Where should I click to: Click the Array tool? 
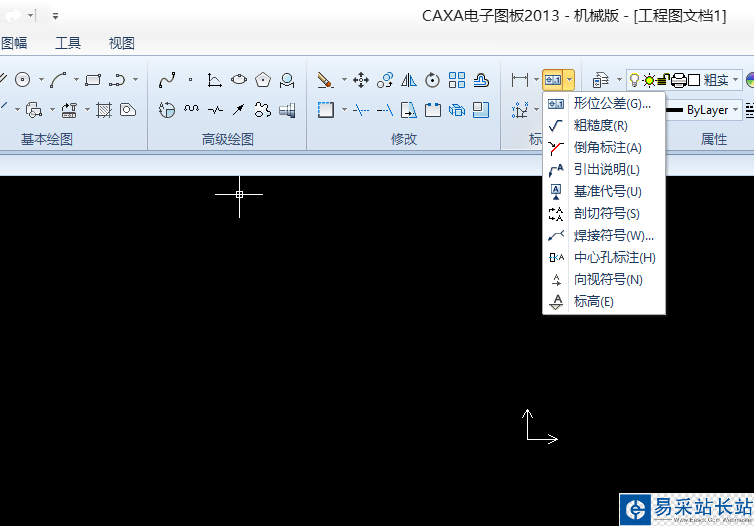point(457,80)
